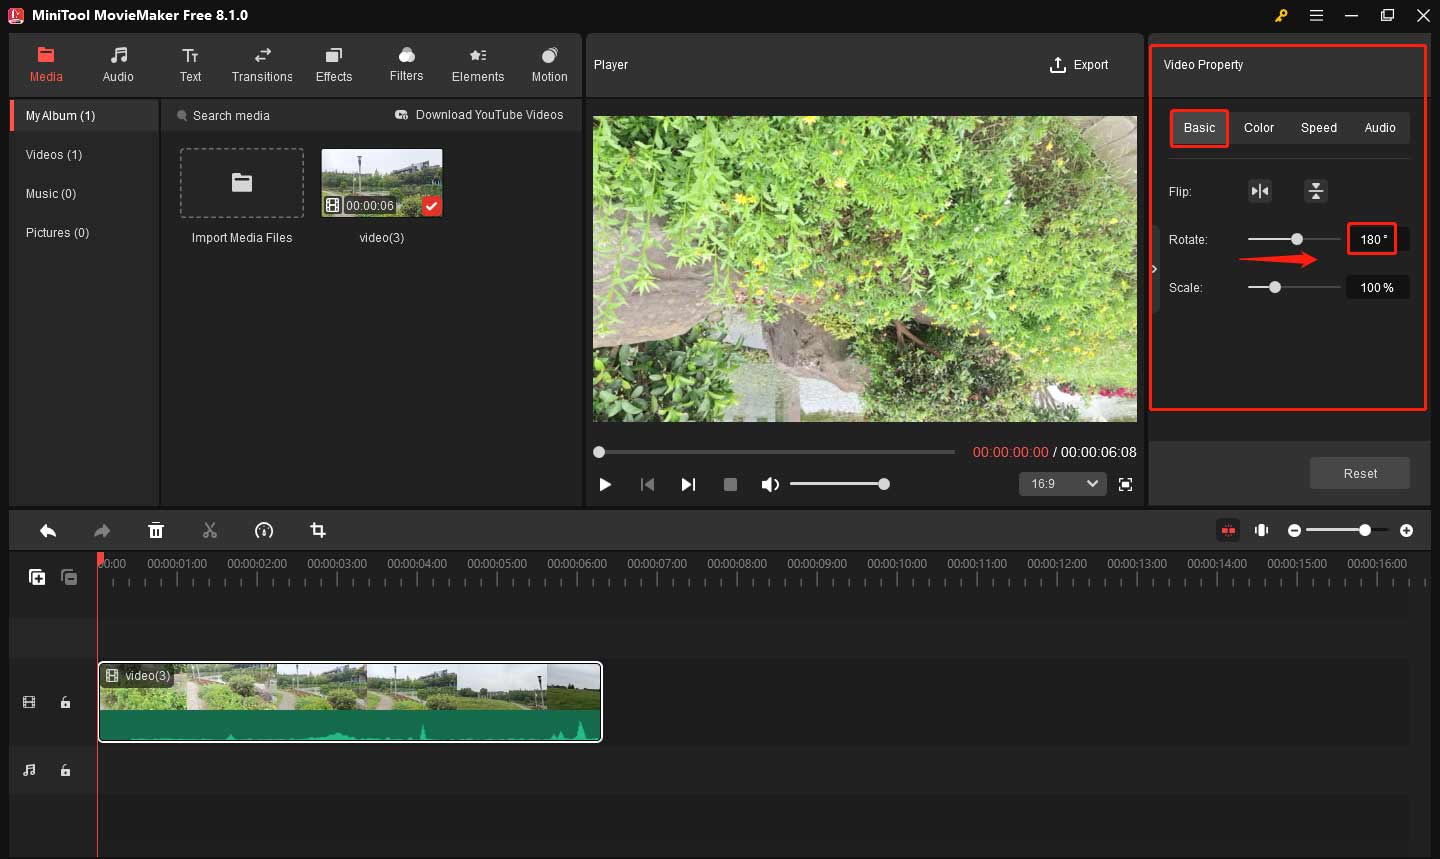Switch to Speed property tab
The height and width of the screenshot is (859, 1440).
click(x=1319, y=128)
